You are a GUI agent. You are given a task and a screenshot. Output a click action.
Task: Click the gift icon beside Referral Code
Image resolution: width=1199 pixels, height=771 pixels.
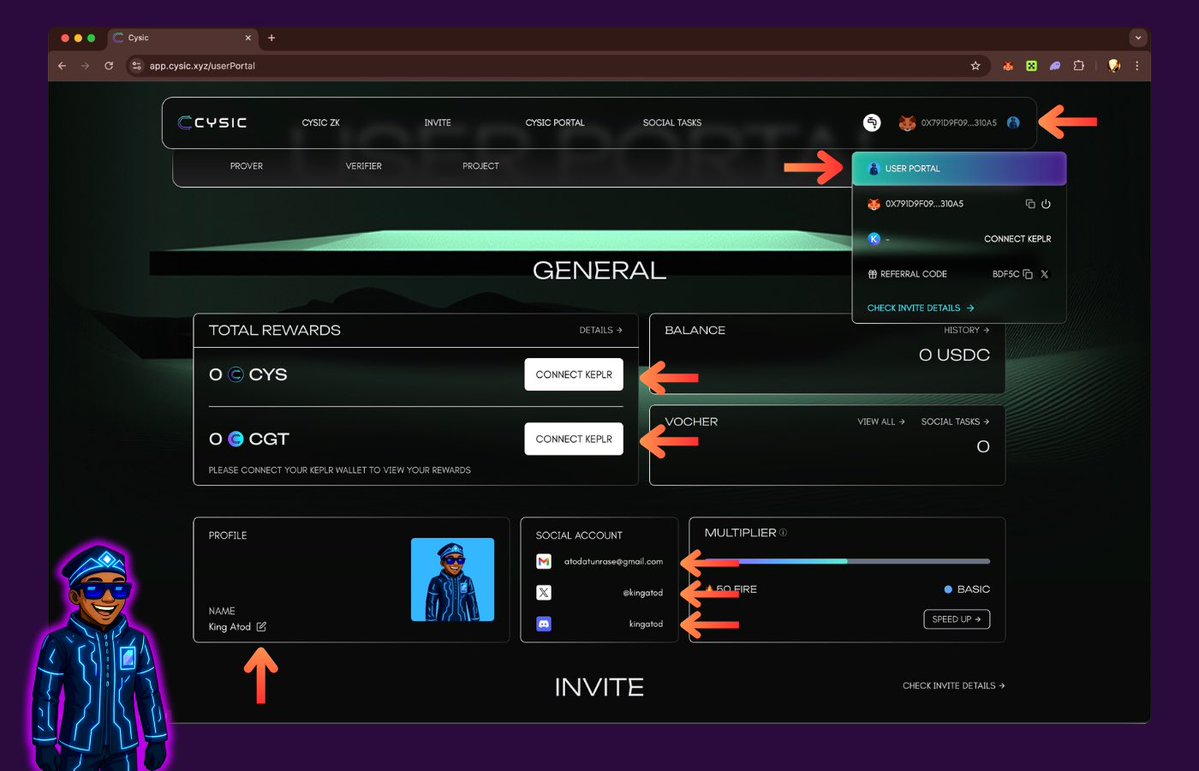872,274
